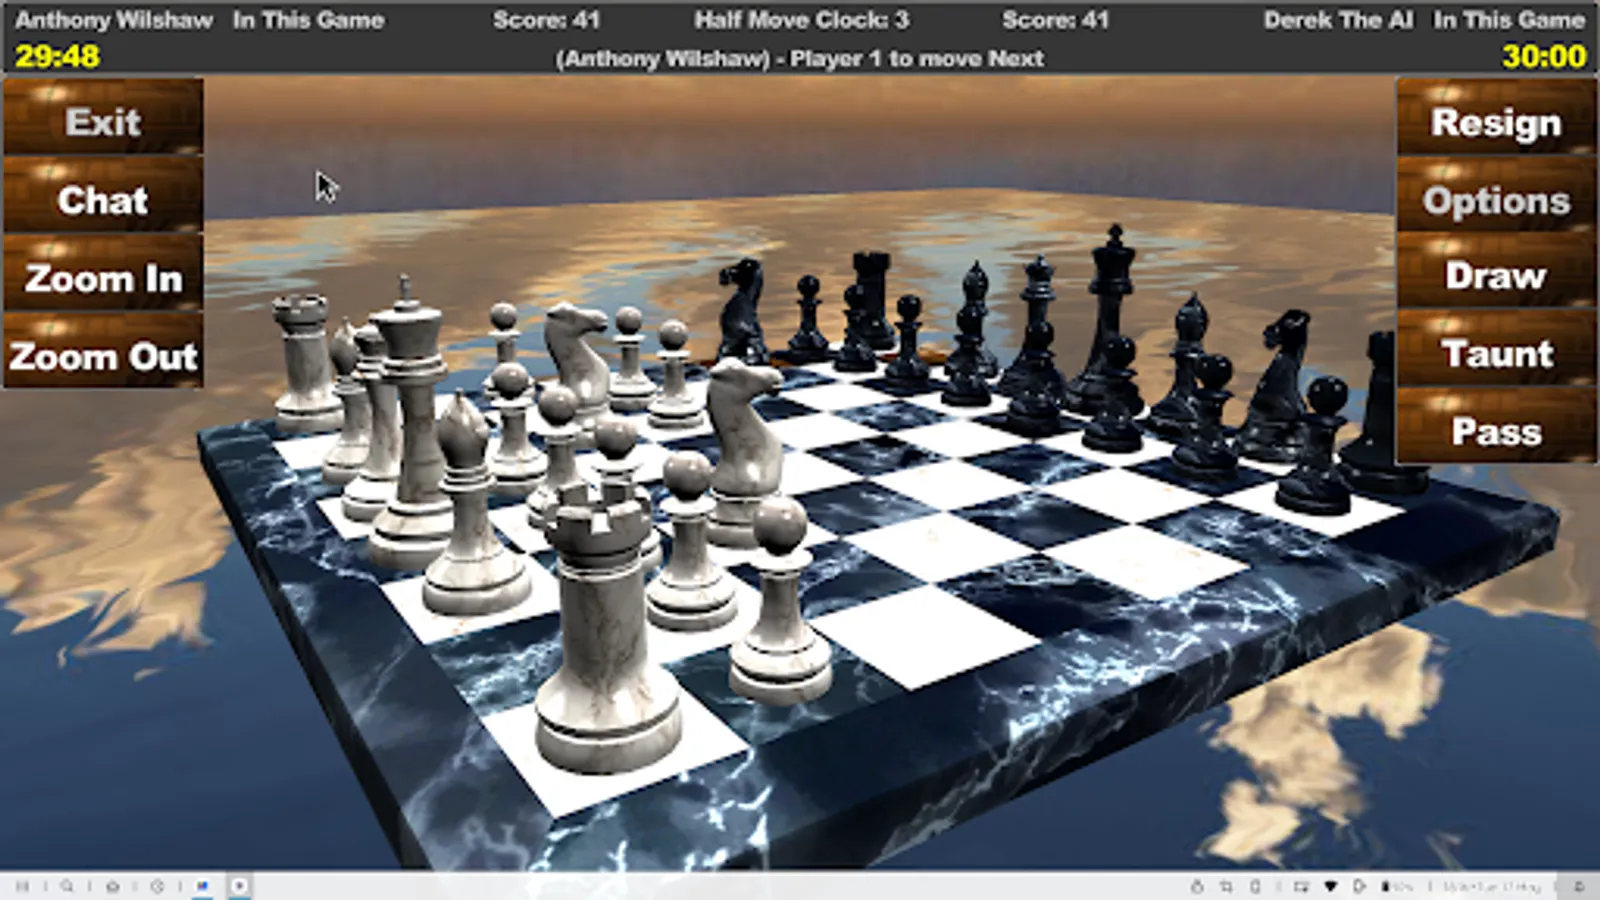The width and height of the screenshot is (1600, 900).
Task: Click Derek The AI's 30:00 timer
Action: coord(1543,56)
